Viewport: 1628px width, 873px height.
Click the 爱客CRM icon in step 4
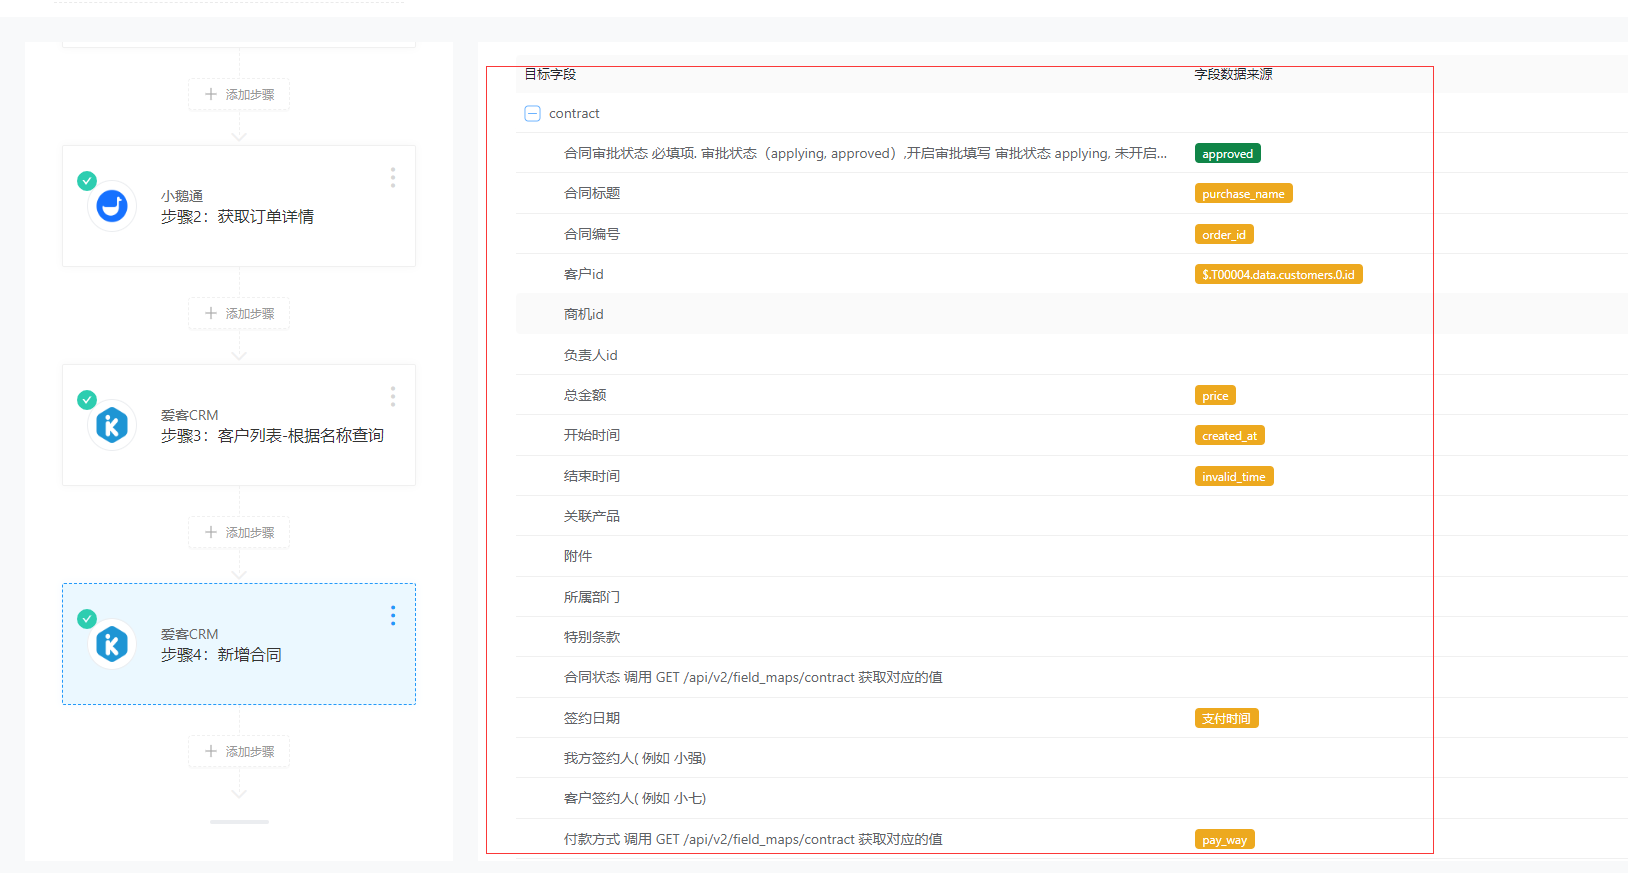pyautogui.click(x=112, y=644)
